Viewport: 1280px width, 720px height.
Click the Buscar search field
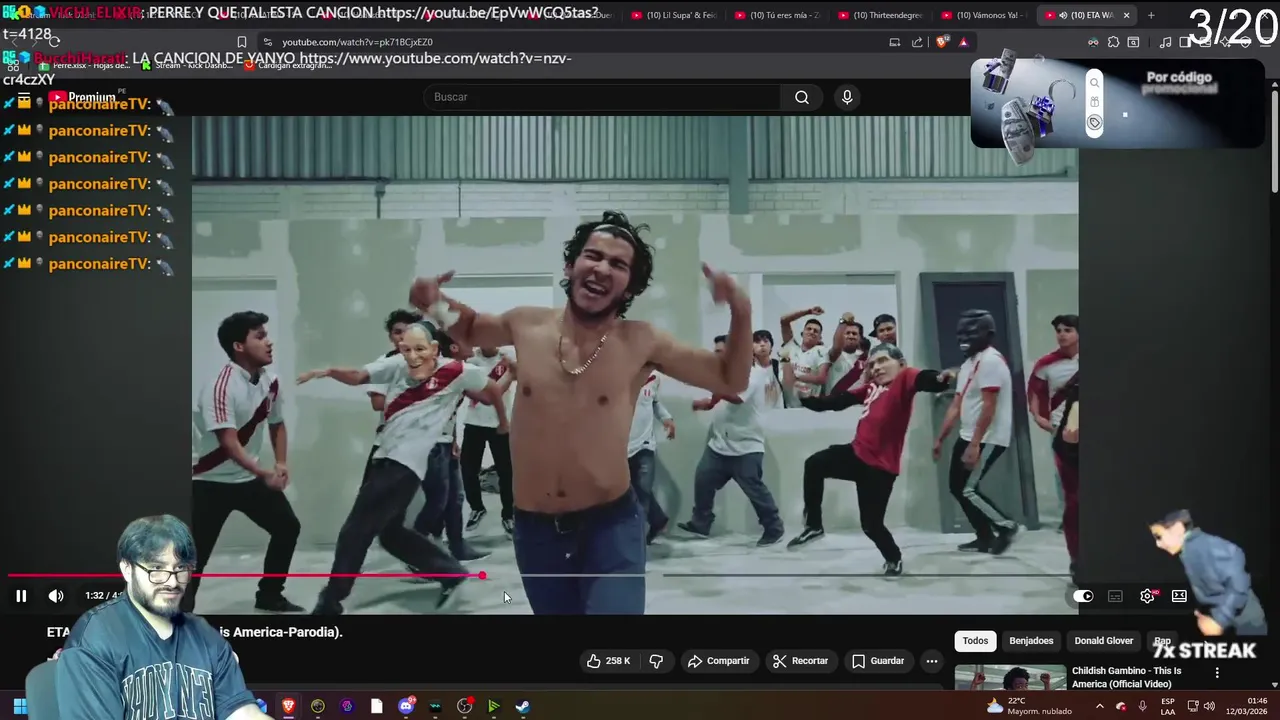pos(603,97)
